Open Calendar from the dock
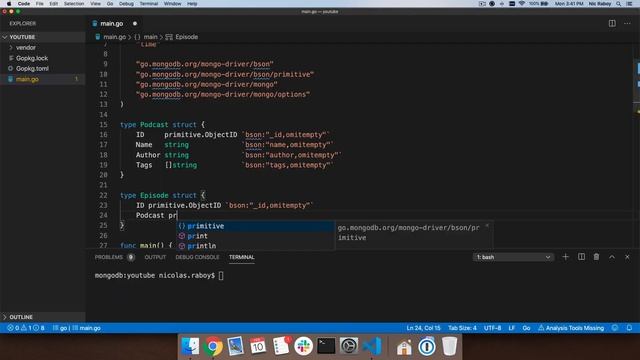 point(258,346)
